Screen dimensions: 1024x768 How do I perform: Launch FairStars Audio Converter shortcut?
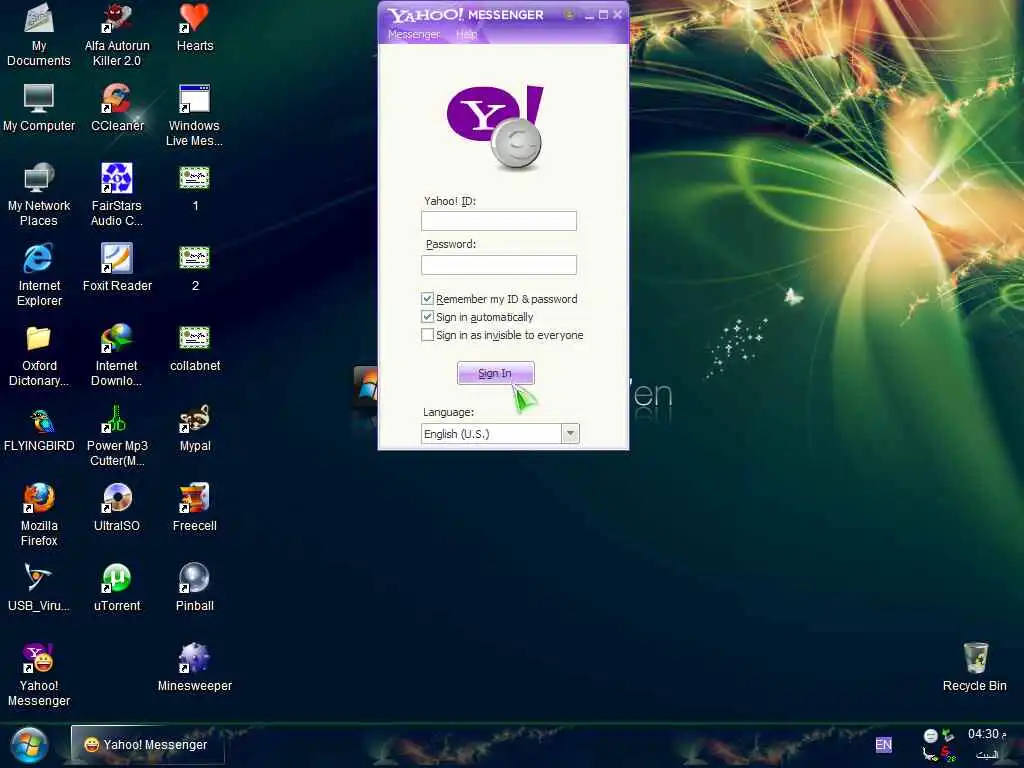(x=117, y=195)
